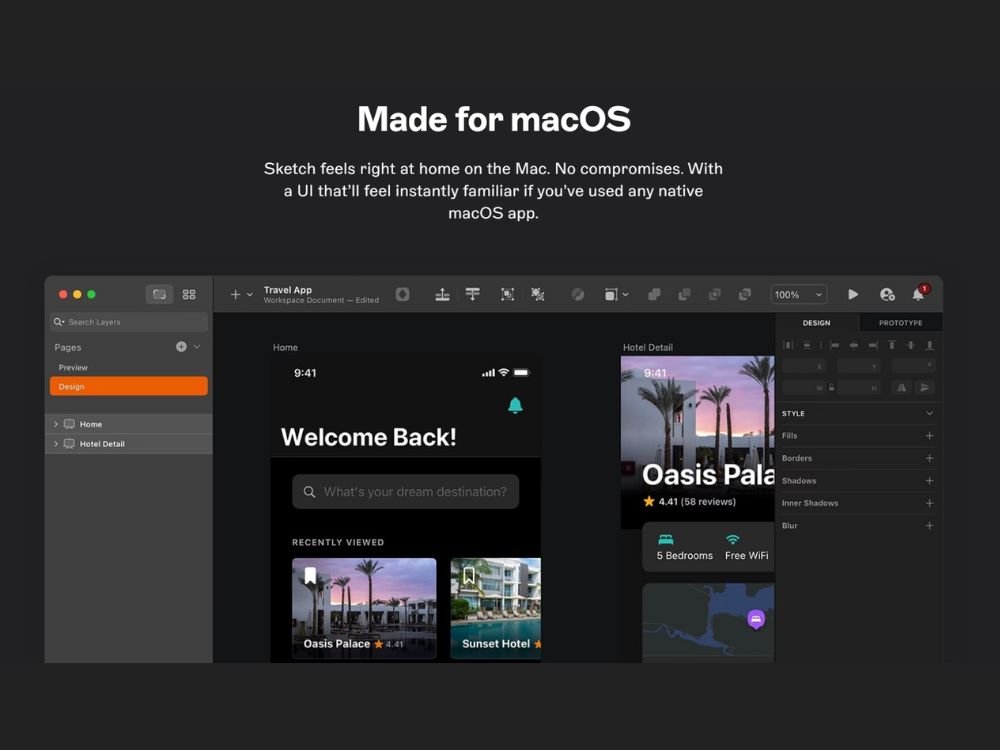Image resolution: width=1000 pixels, height=750 pixels.
Task: Click the align bottom icon in the inspector
Action: (930, 345)
